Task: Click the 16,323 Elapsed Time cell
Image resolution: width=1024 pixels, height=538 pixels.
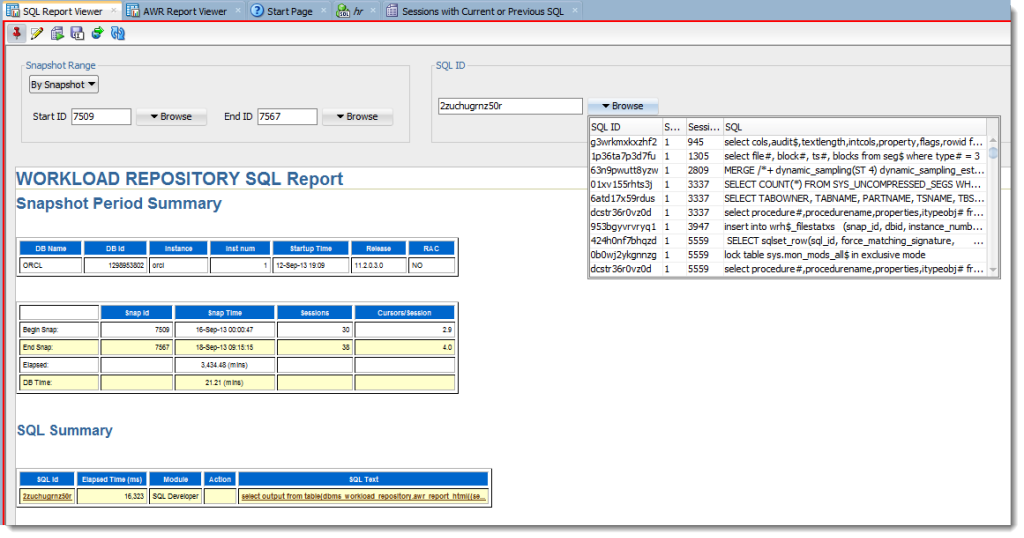Action: click(x=112, y=496)
